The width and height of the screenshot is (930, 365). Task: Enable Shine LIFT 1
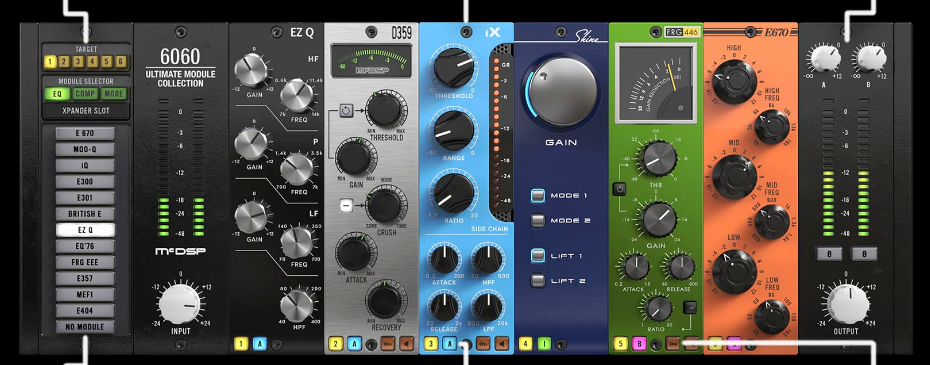pos(538,256)
